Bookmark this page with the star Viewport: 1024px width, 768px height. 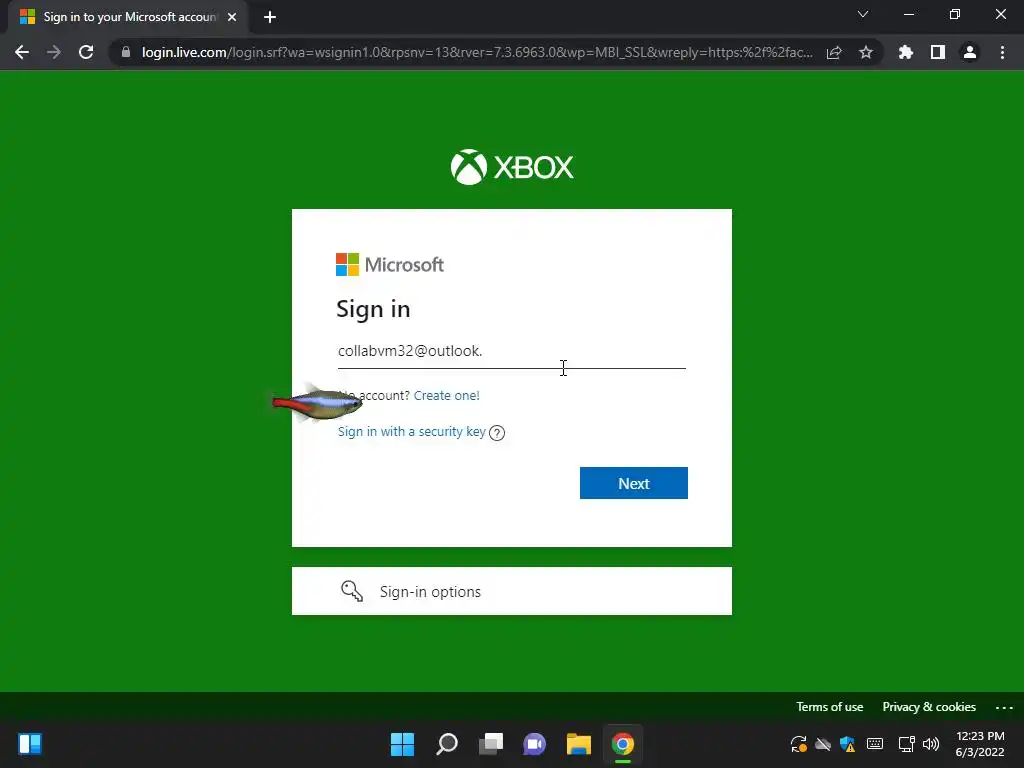(x=866, y=52)
